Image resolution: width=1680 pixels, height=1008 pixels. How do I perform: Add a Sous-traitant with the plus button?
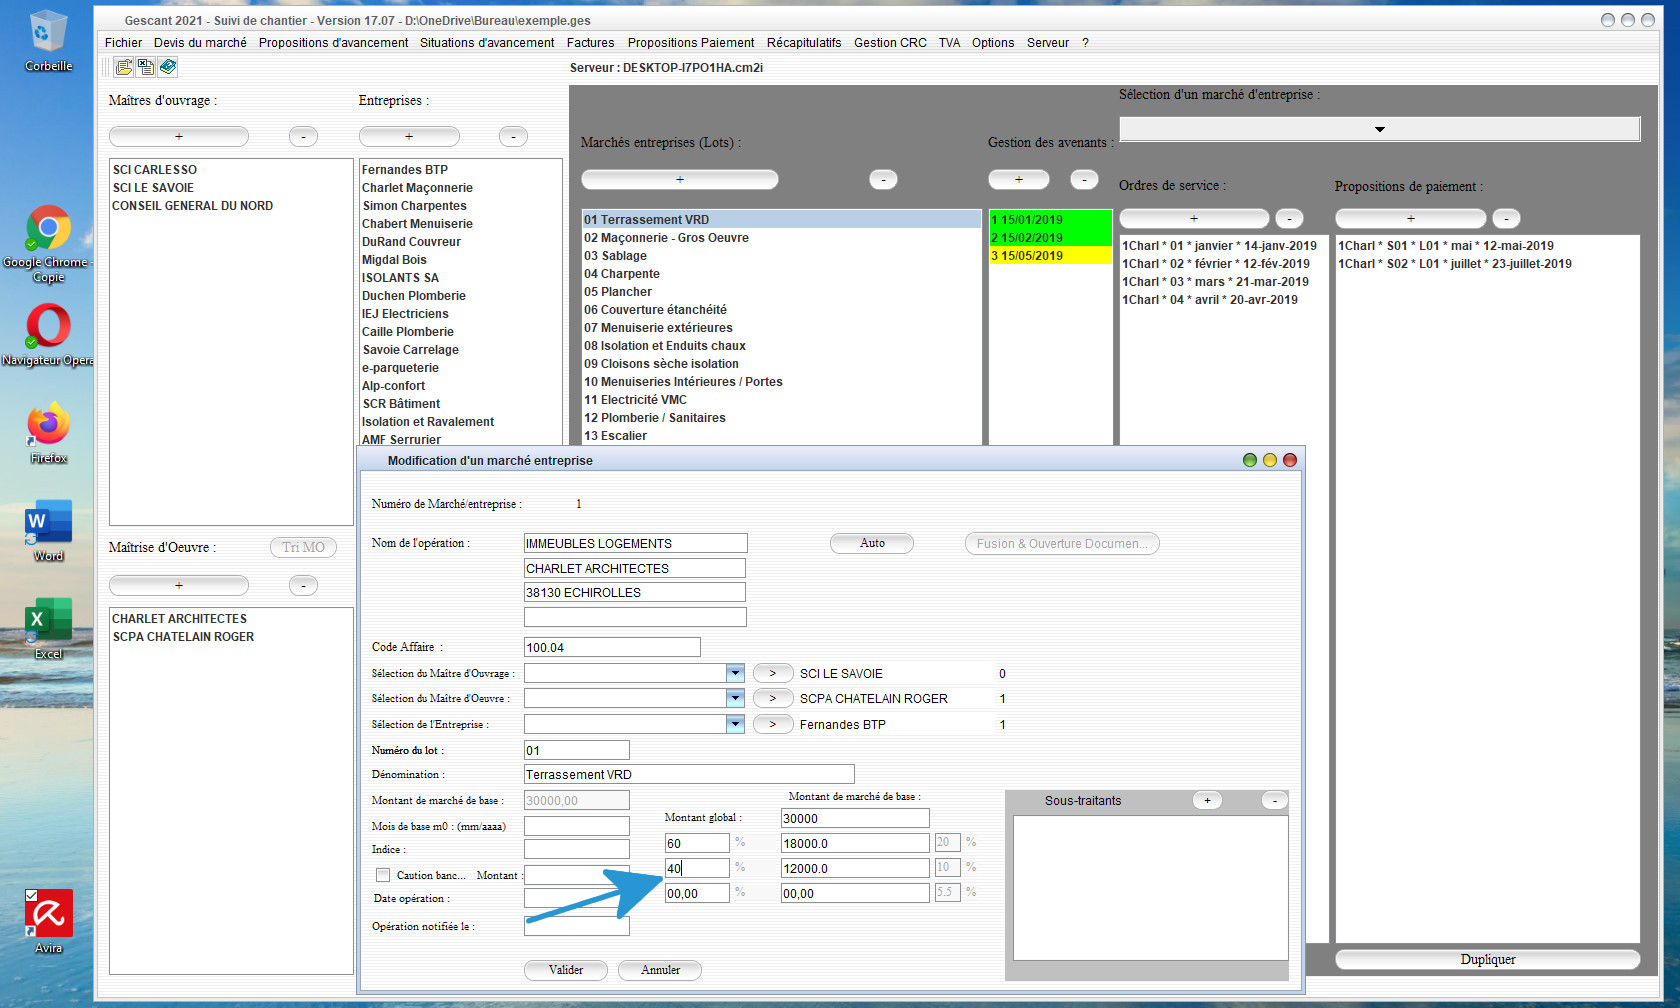[1207, 800]
